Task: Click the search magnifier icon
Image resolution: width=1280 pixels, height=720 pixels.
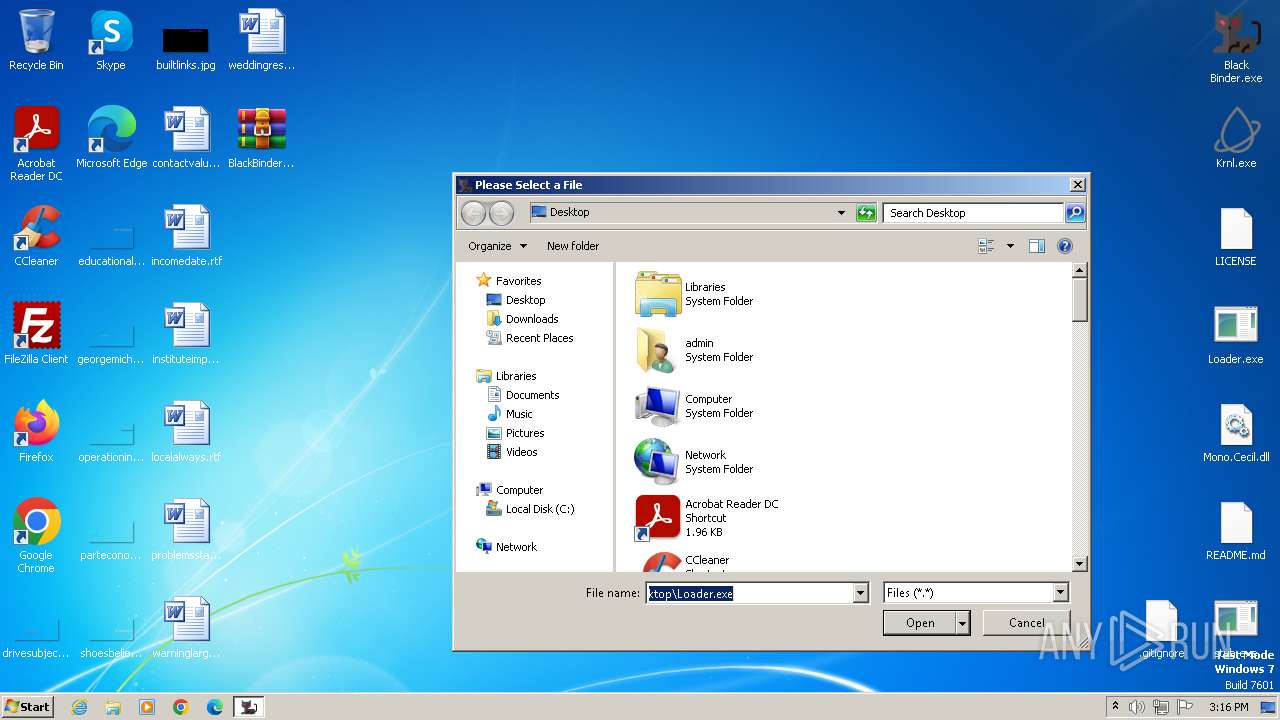Action: pyautogui.click(x=1074, y=212)
